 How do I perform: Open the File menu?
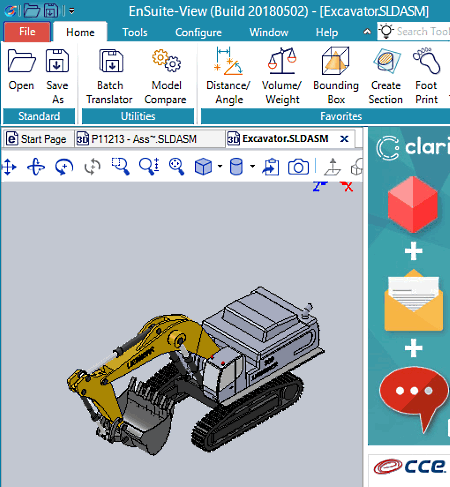click(27, 32)
